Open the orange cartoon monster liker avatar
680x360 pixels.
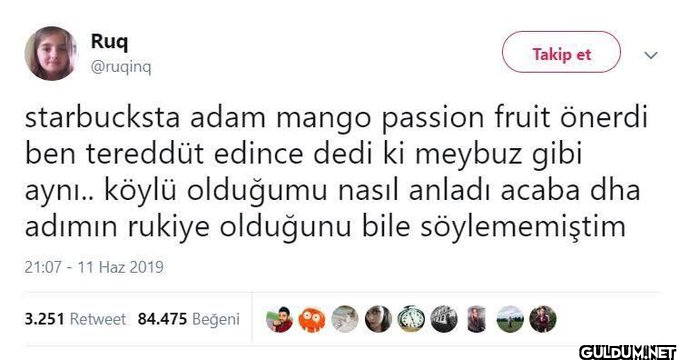[x=312, y=320]
